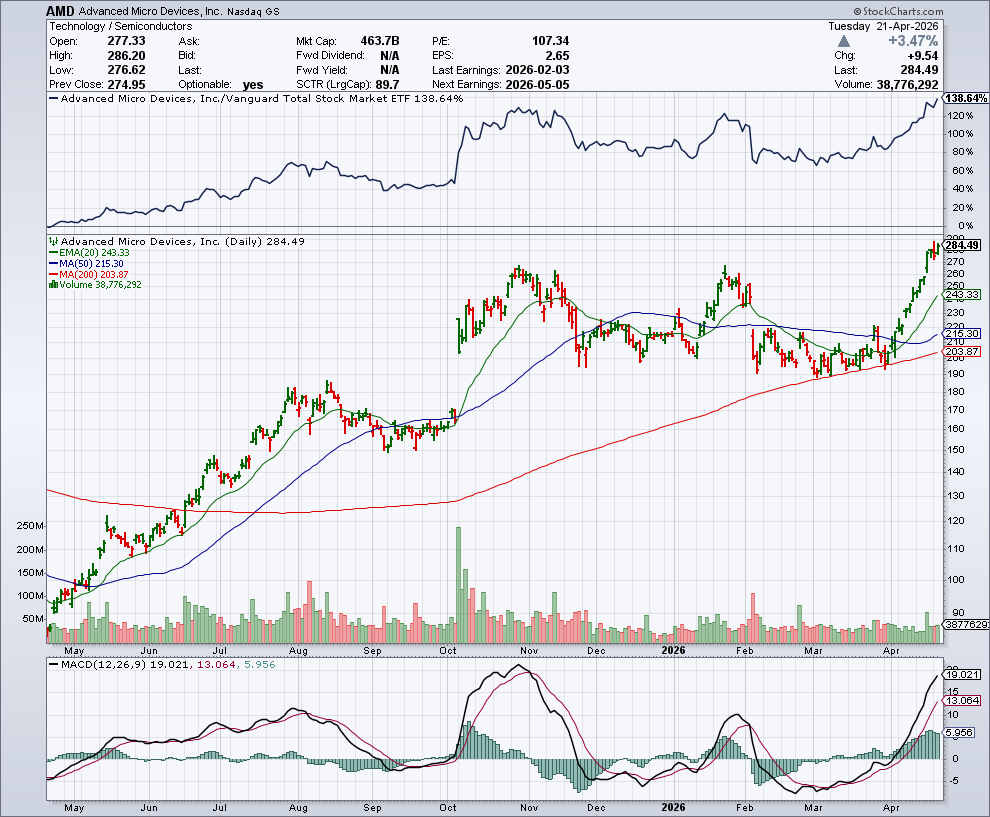990x817 pixels.
Task: Click the Mkt Cap value 463.7B
Action: [379, 41]
